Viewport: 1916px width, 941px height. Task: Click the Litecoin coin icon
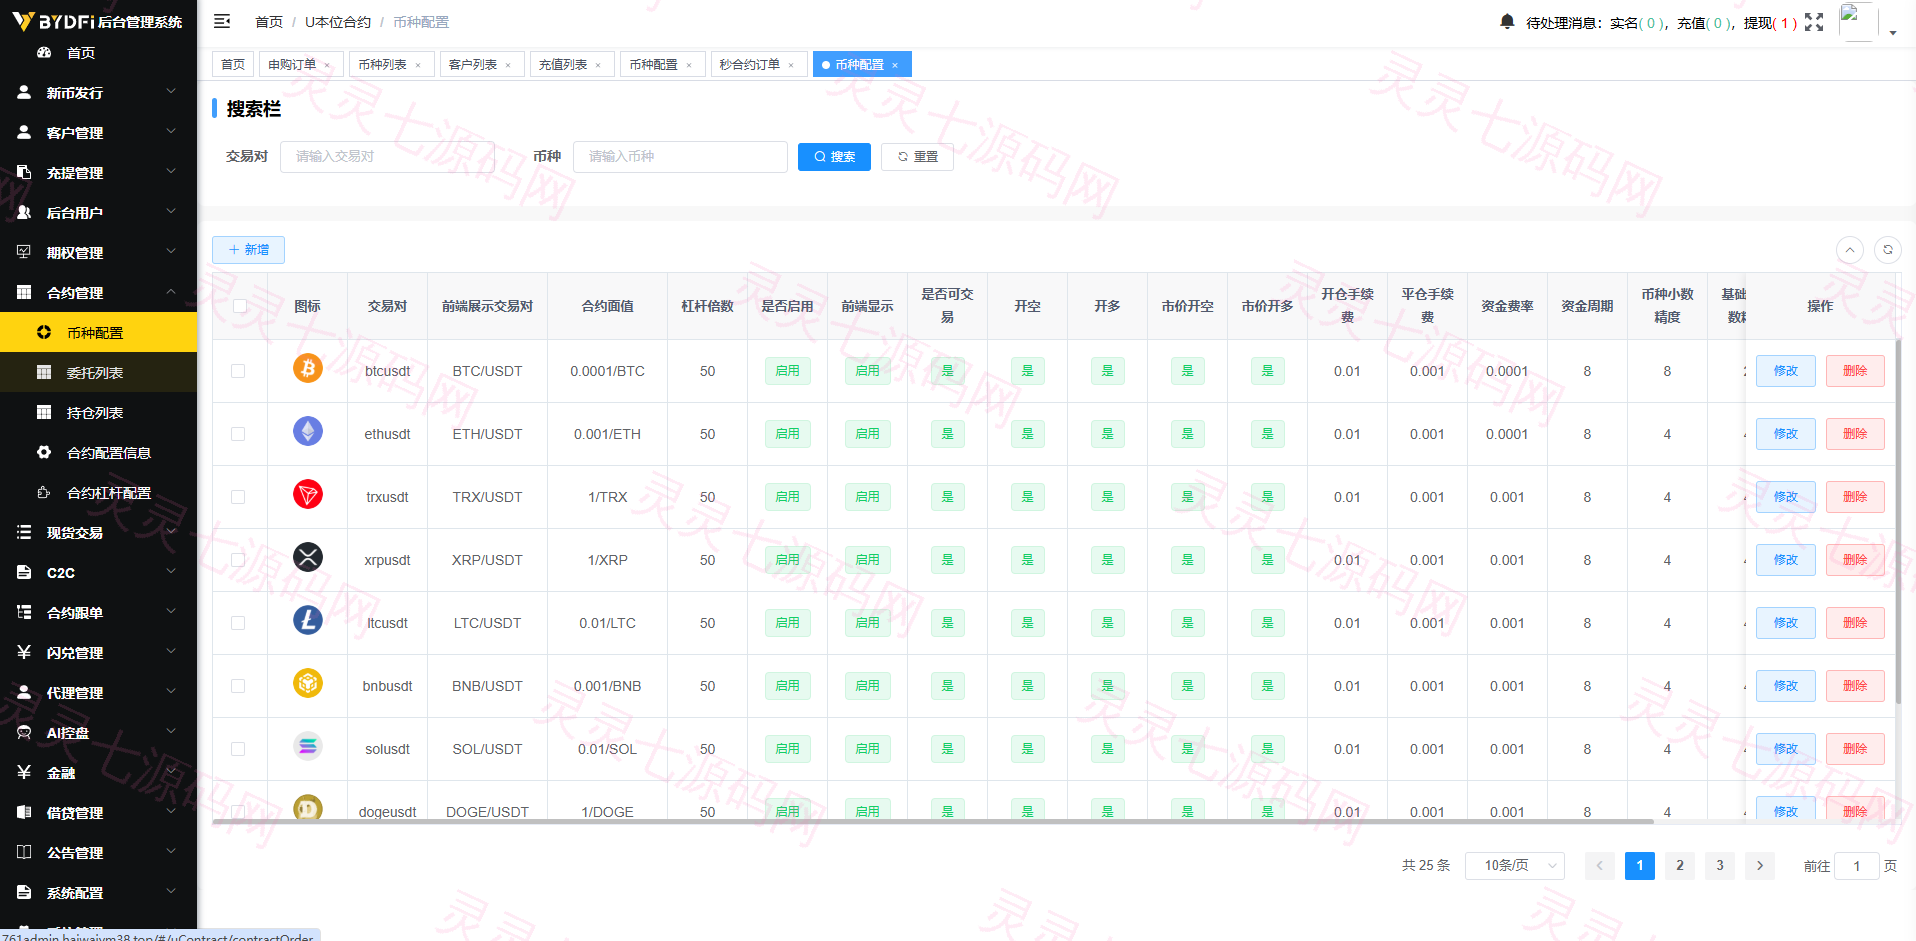tap(308, 620)
